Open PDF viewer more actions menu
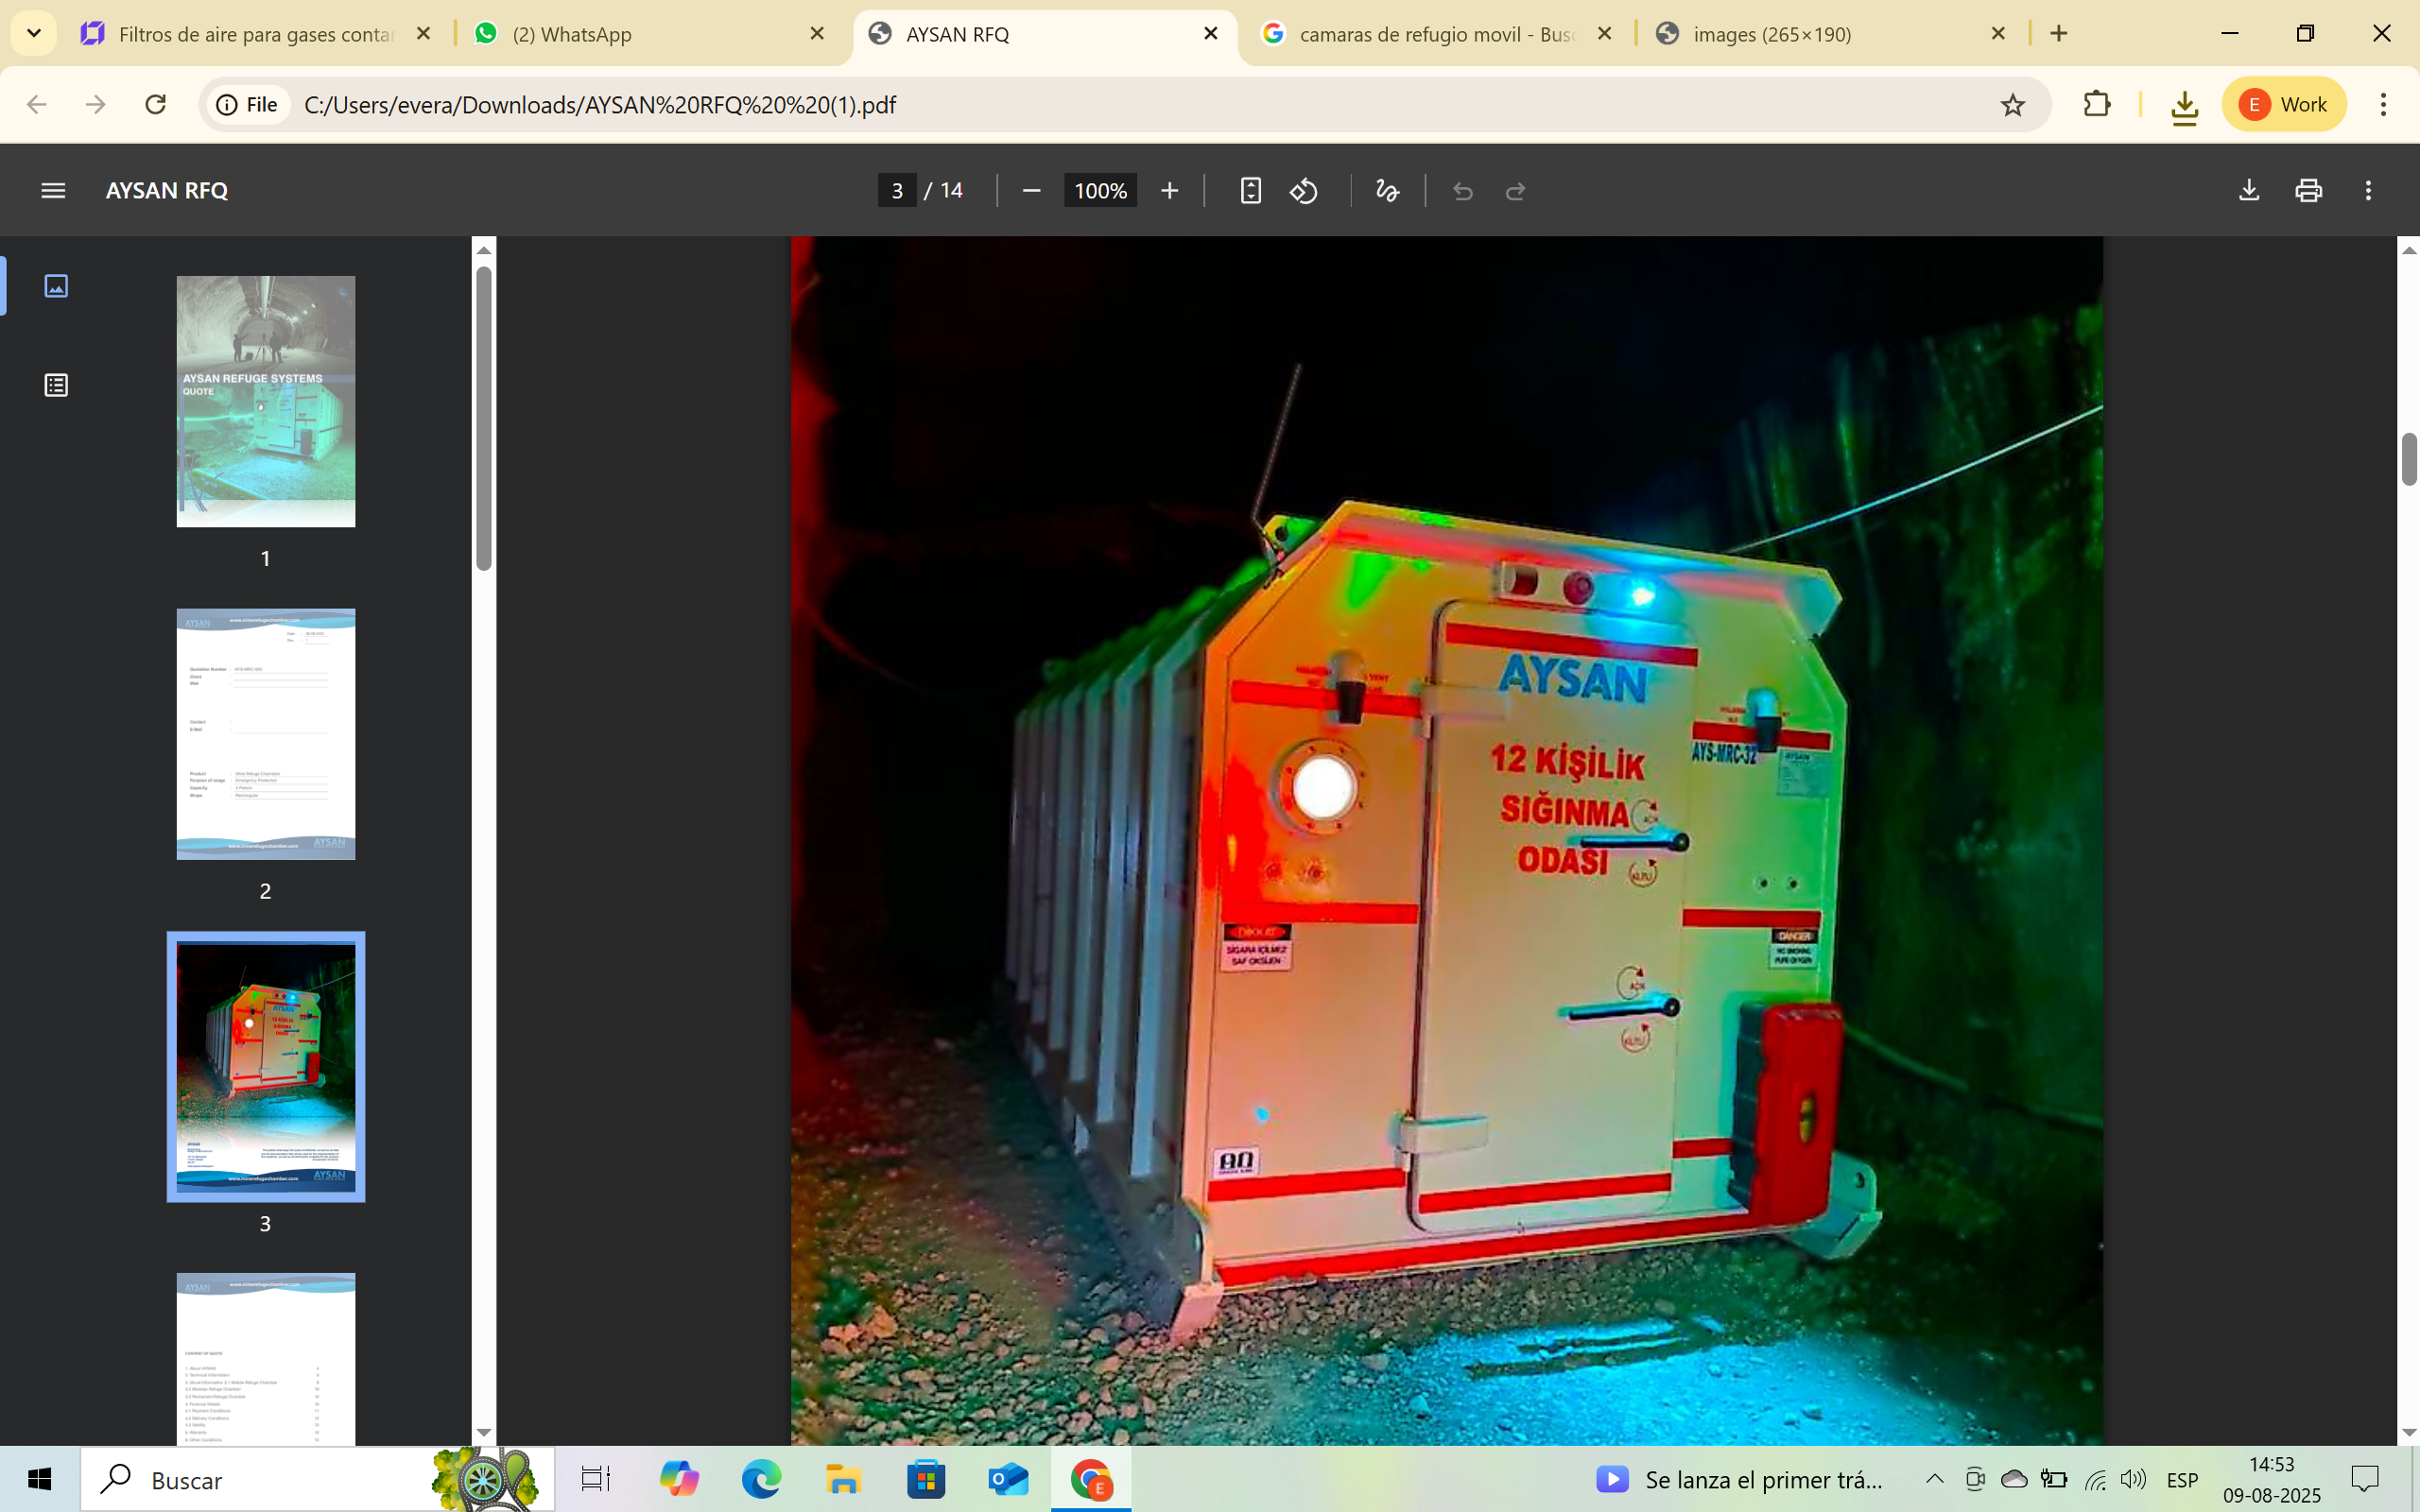Screen dimensions: 2420x1512 pyautogui.click(x=2368, y=190)
